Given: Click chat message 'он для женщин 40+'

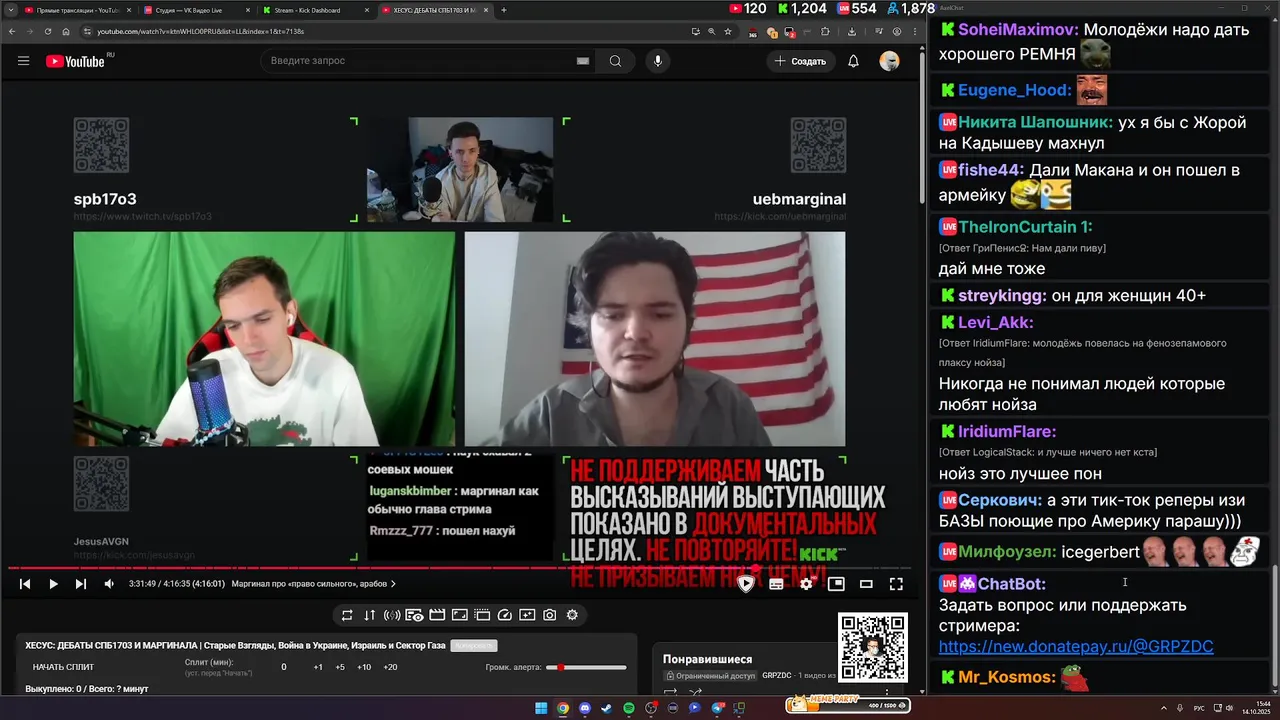Looking at the screenshot, I should pos(1129,296).
